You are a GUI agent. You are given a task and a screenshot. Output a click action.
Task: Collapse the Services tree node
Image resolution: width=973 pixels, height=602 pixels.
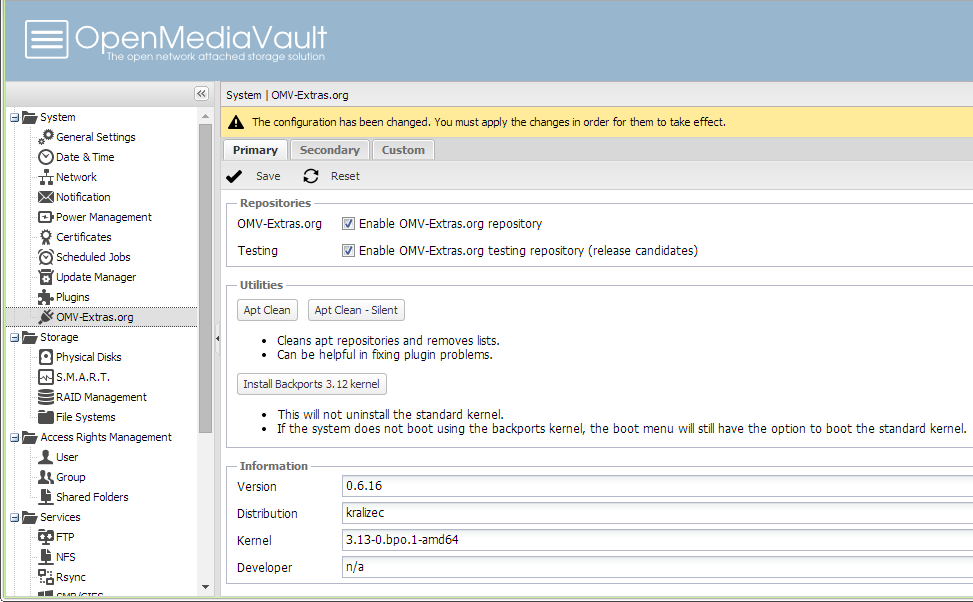coord(14,517)
